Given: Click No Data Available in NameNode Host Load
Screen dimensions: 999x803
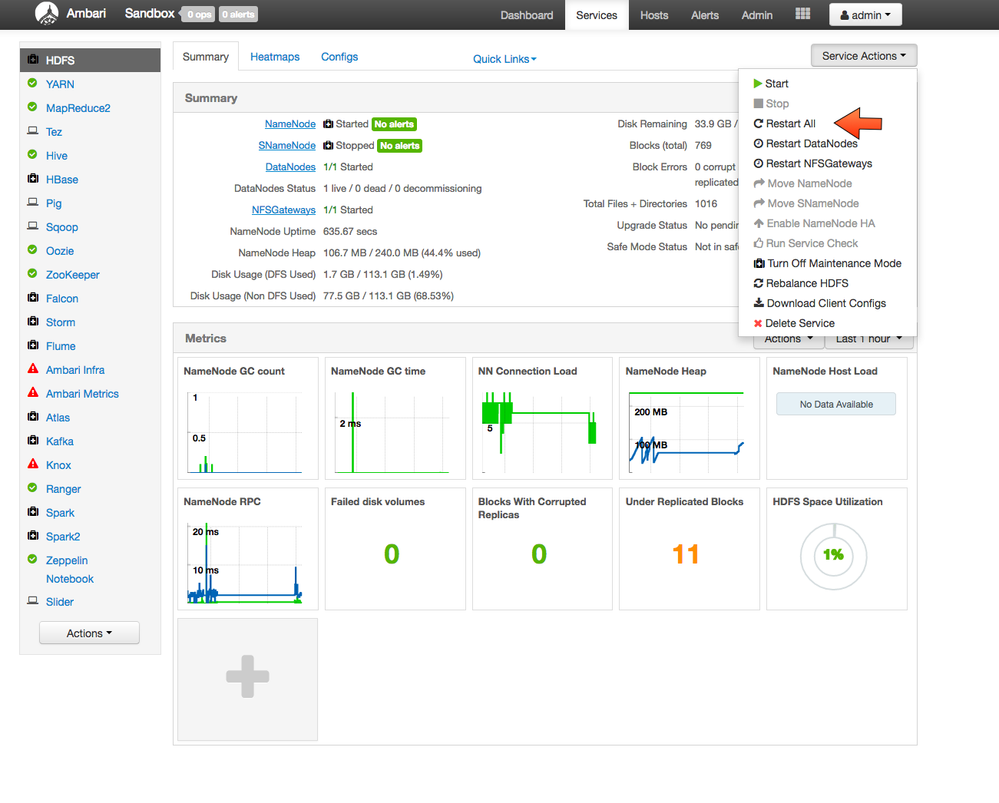Looking at the screenshot, I should coord(836,404).
